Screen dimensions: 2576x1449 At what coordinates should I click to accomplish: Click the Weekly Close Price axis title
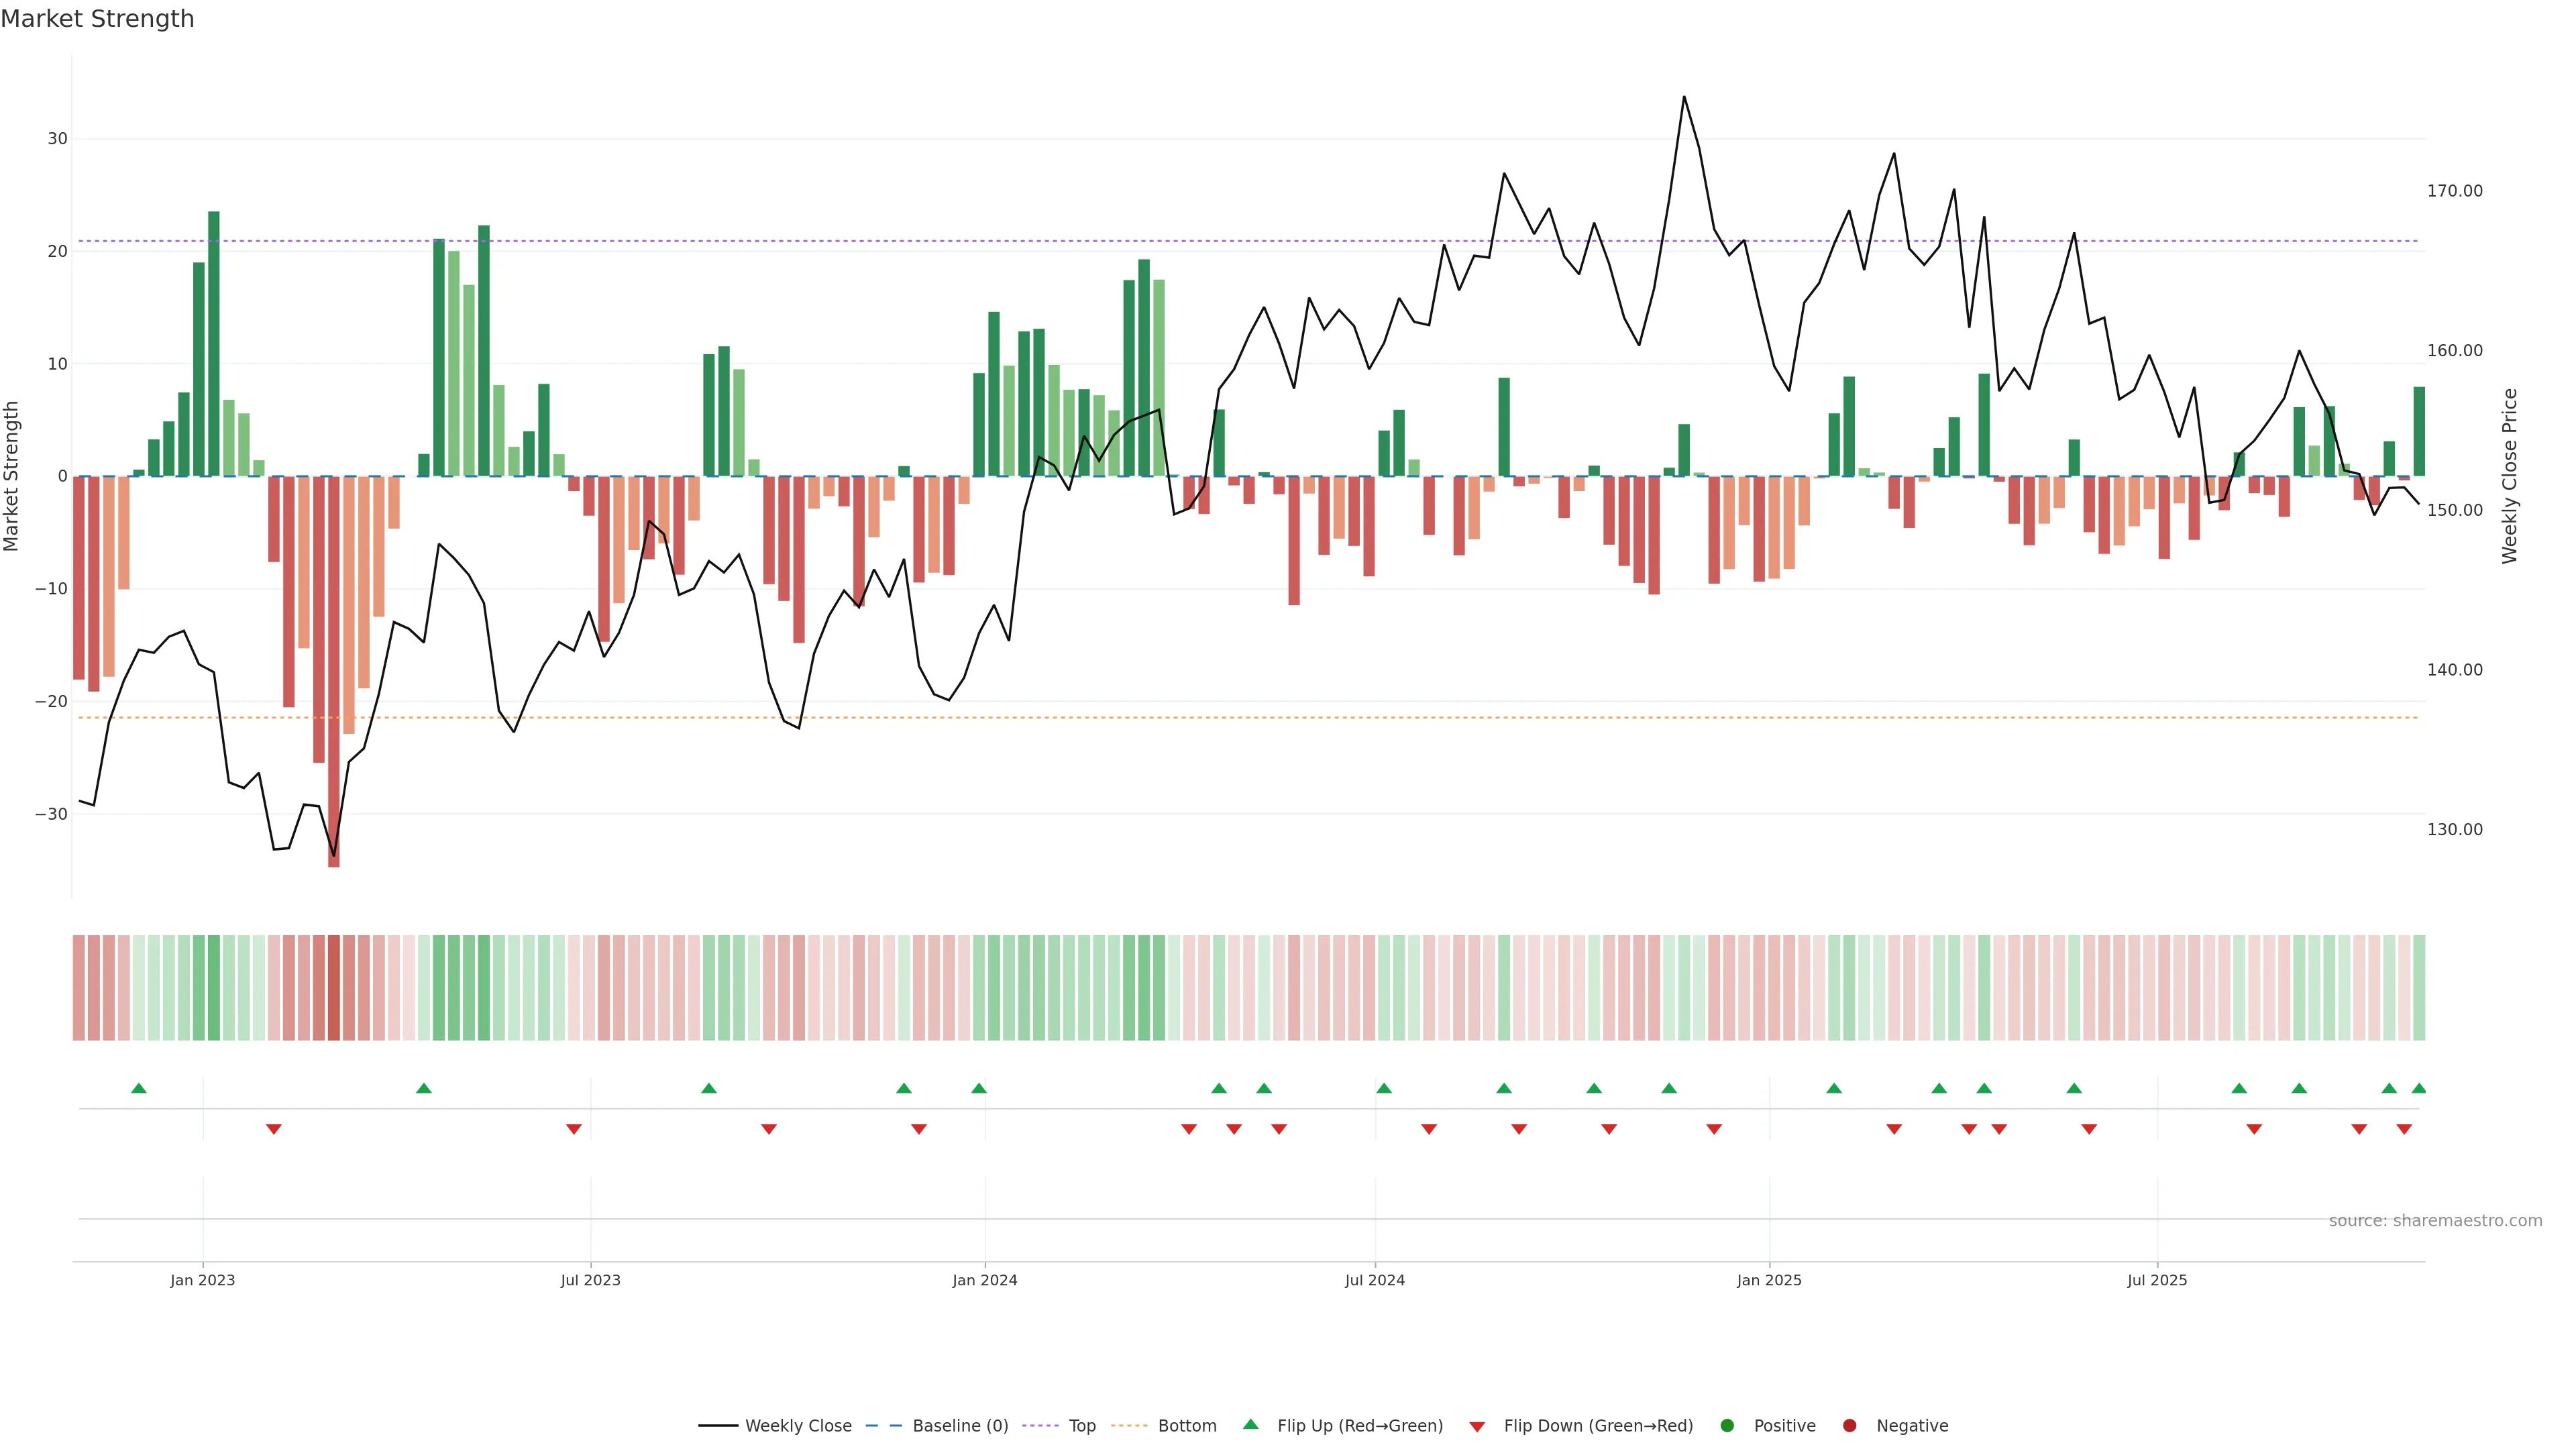tap(2510, 476)
